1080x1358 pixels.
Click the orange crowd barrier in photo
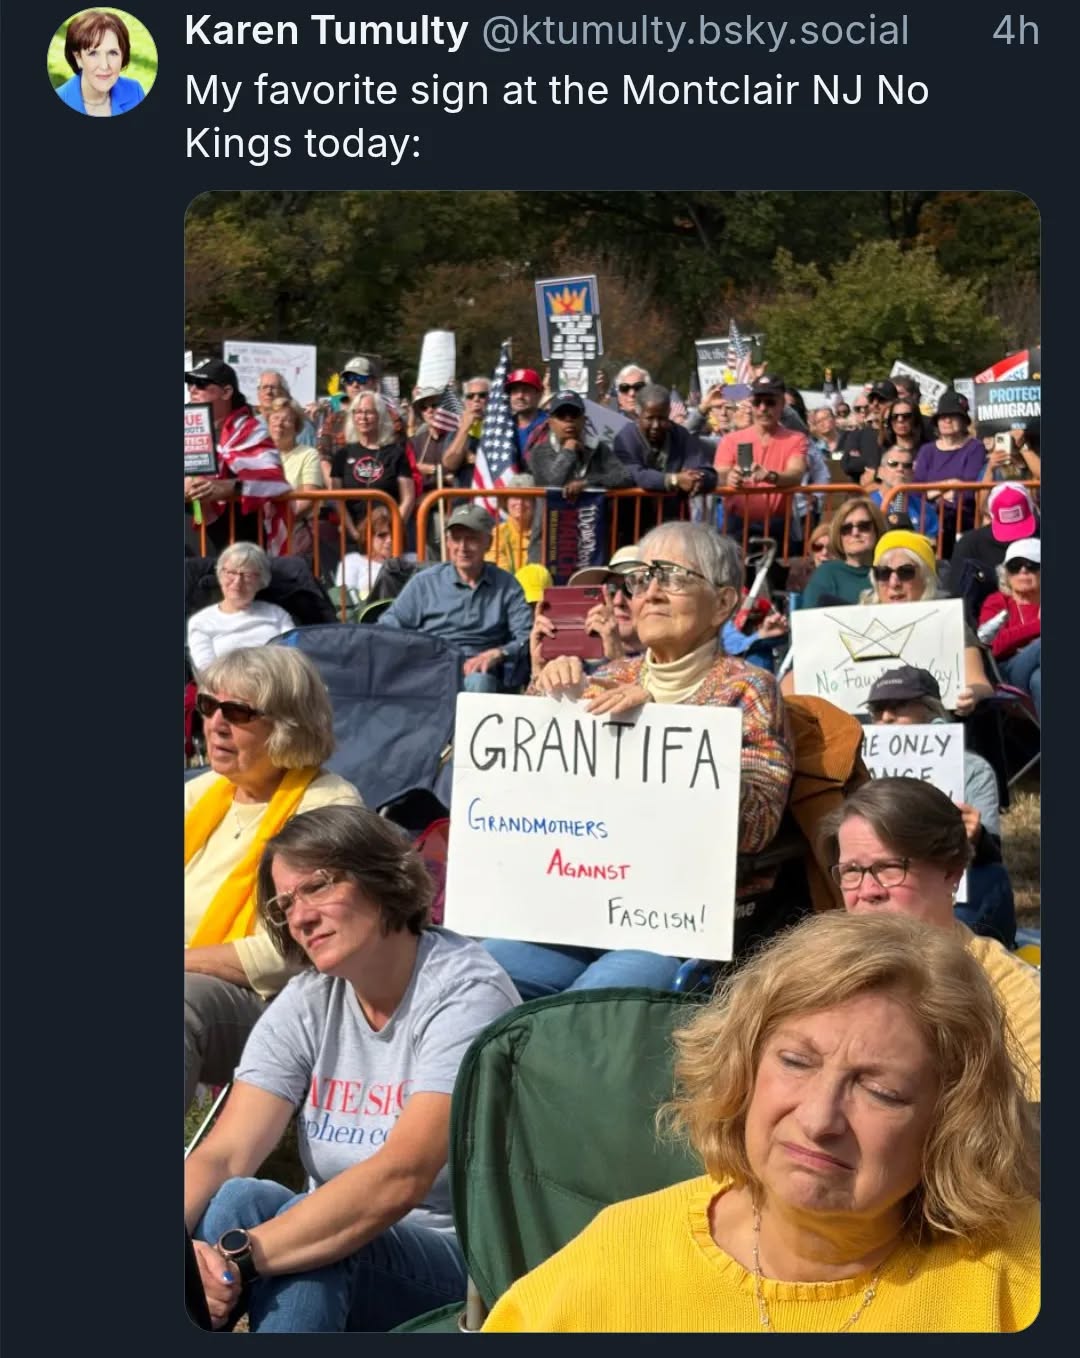(x=610, y=515)
